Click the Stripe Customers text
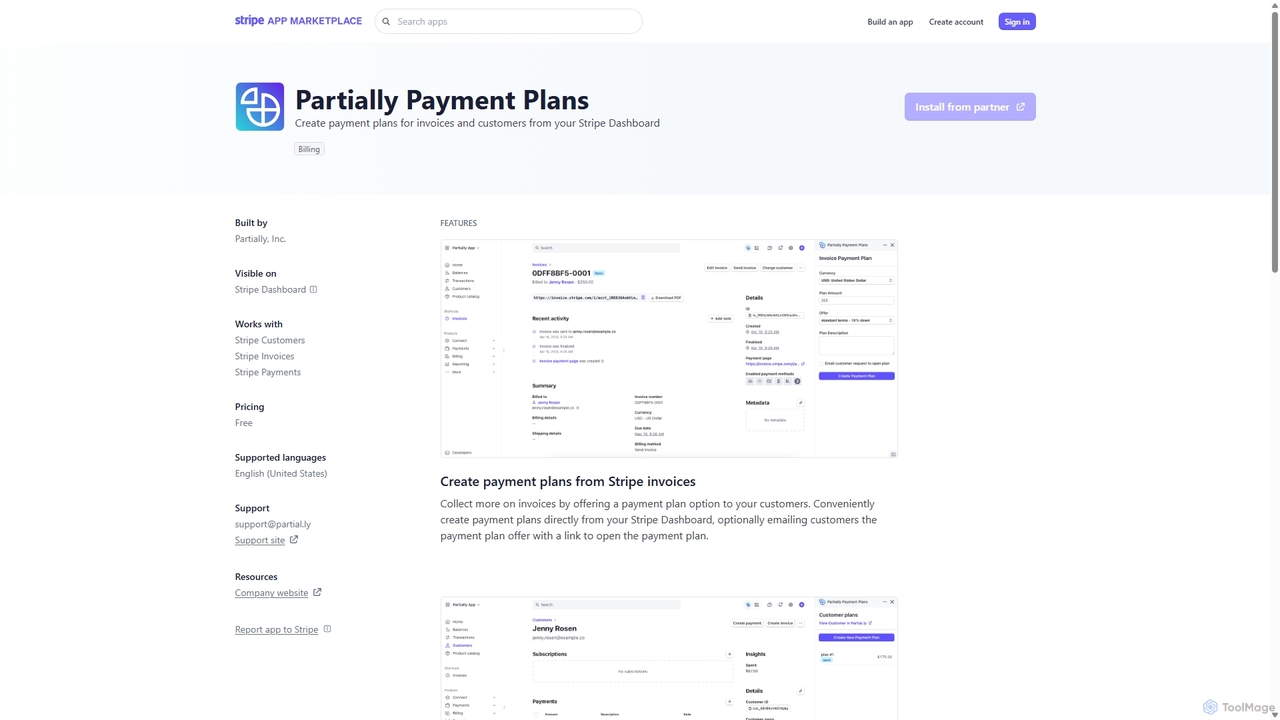Viewport: 1280px width, 720px height. click(270, 340)
